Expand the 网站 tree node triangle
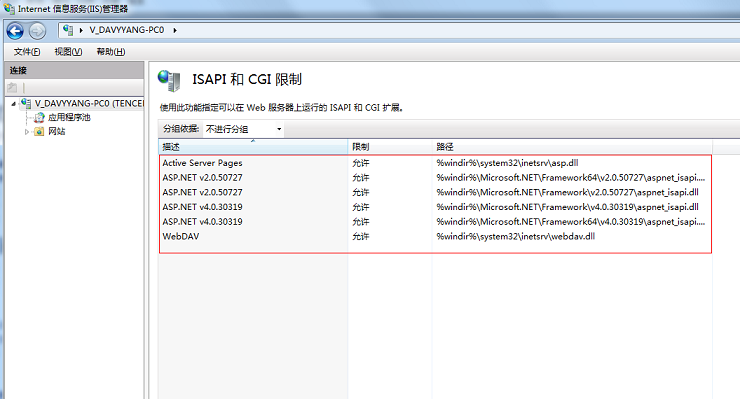The width and height of the screenshot is (740, 399). click(x=27, y=132)
